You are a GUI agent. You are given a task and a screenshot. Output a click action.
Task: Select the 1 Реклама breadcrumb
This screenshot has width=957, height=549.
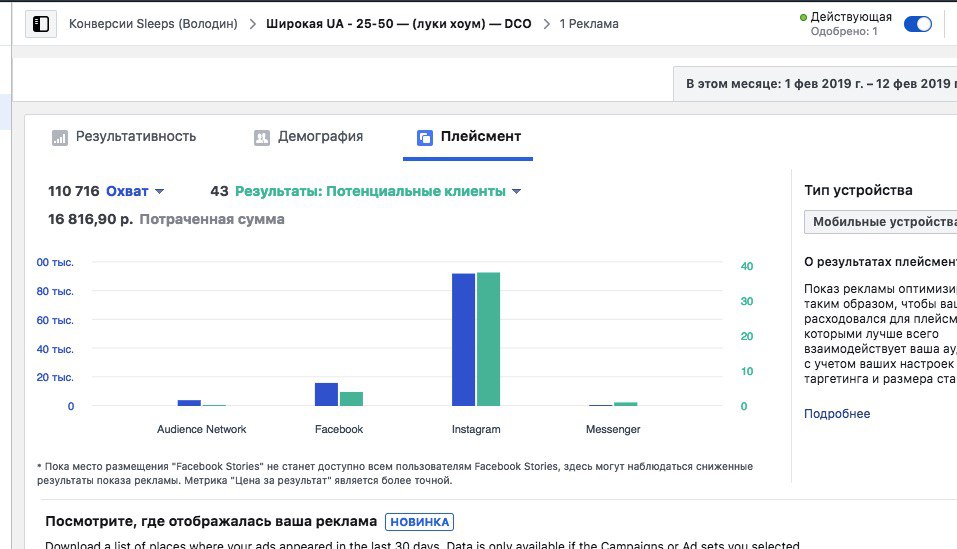click(589, 24)
